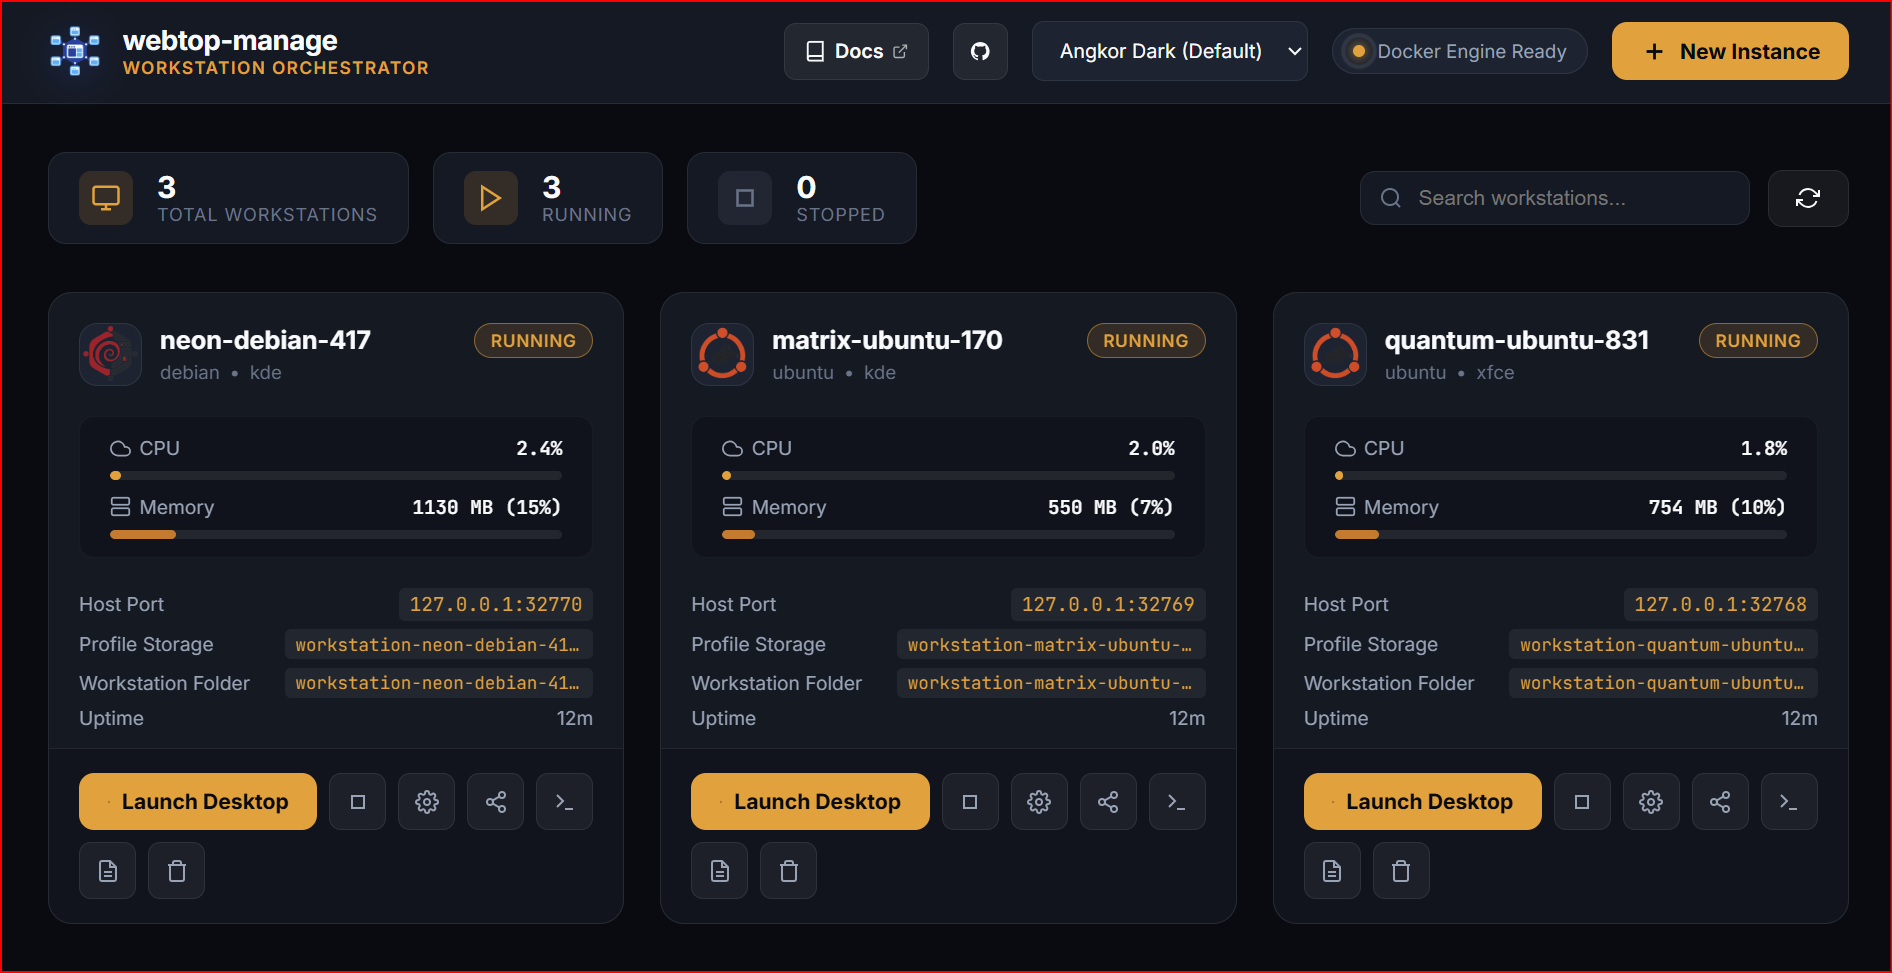Open the Docs link
The image size is (1892, 973).
click(856, 51)
